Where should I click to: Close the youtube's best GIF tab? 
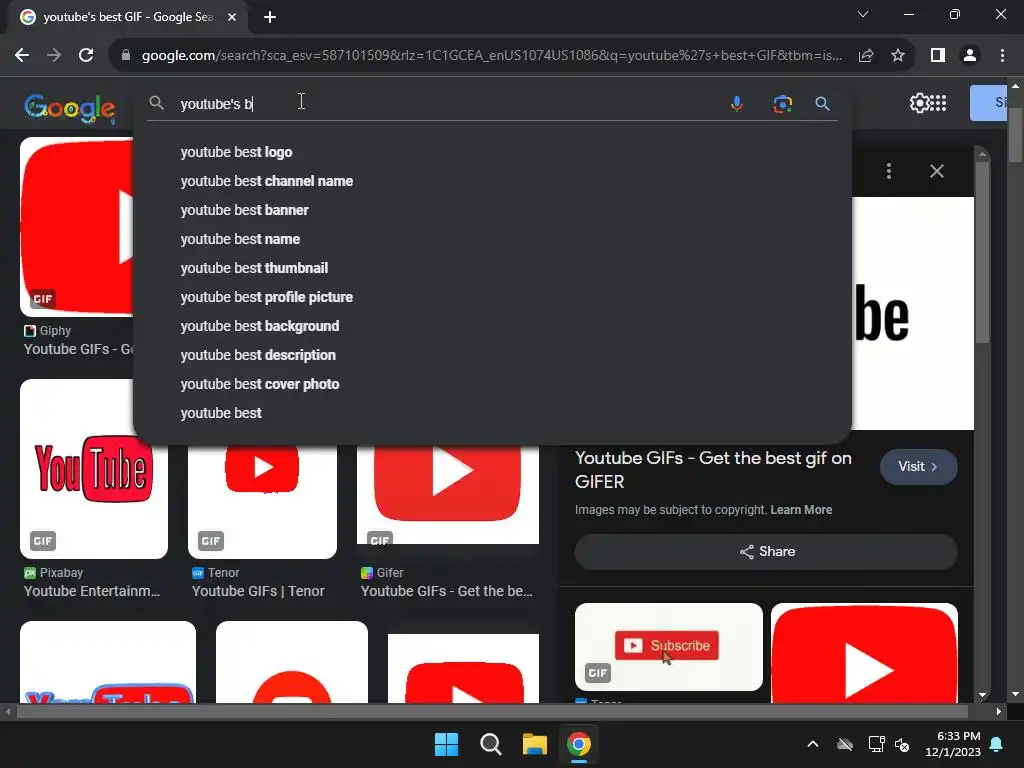[232, 17]
